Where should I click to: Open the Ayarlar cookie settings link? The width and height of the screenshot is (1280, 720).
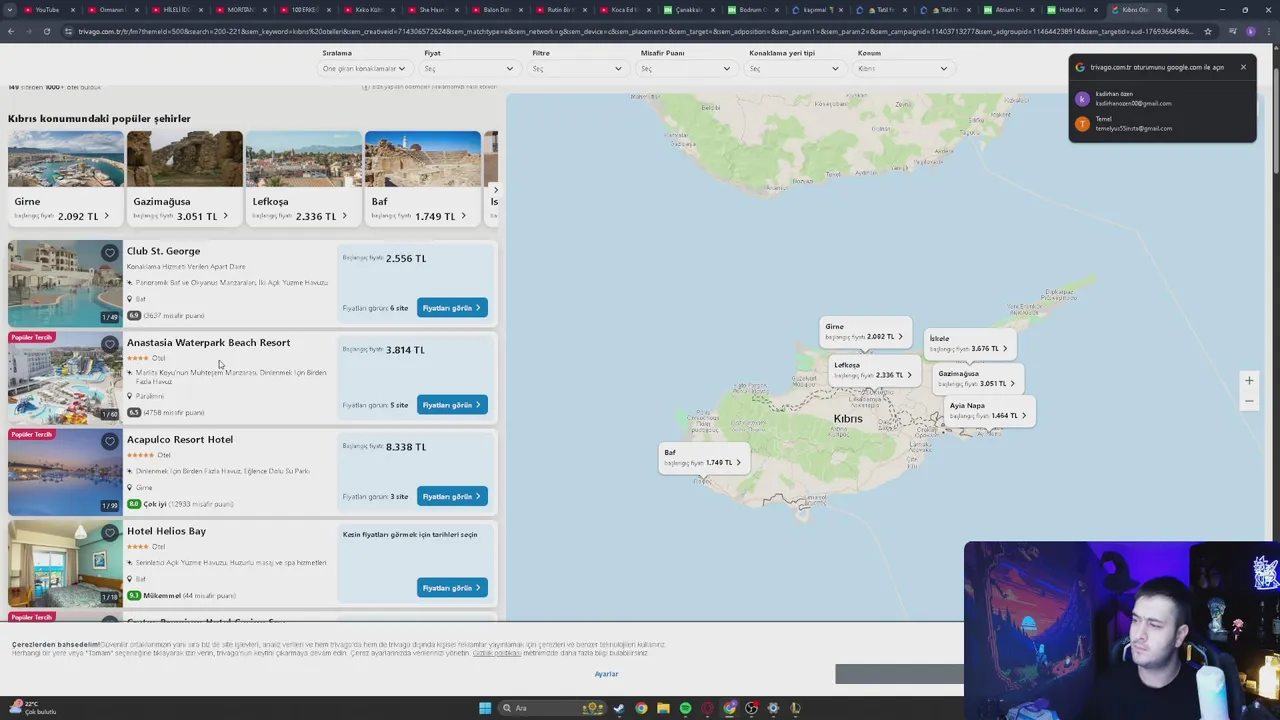(x=606, y=674)
